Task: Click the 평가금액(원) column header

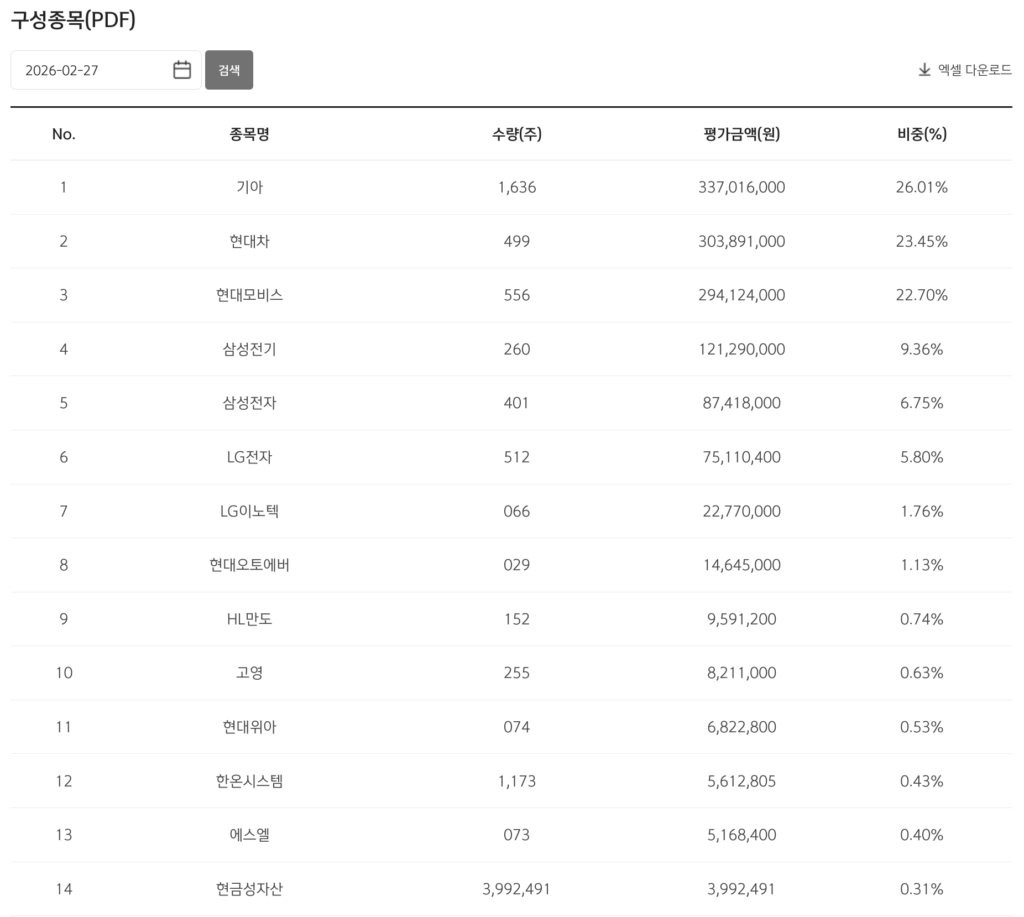Action: 741,134
